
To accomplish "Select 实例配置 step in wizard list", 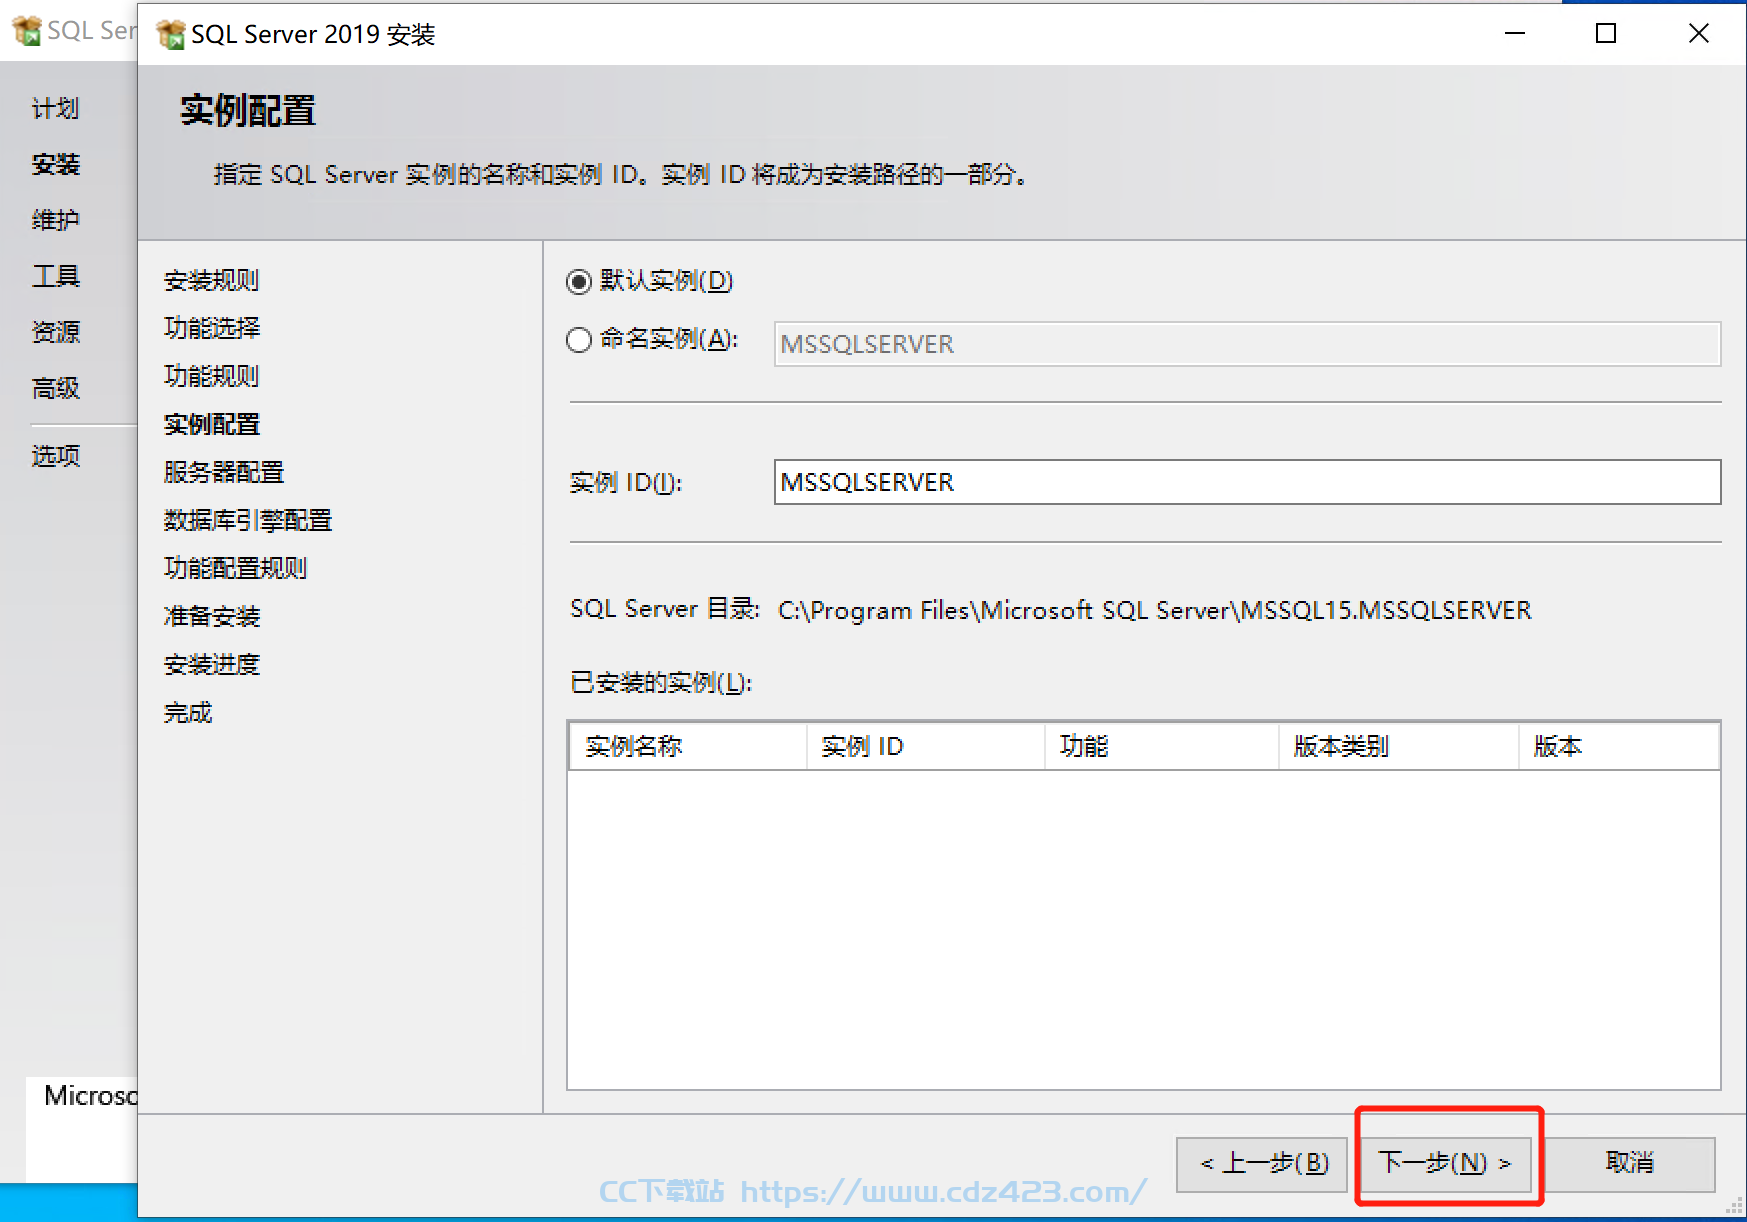I will [x=211, y=424].
